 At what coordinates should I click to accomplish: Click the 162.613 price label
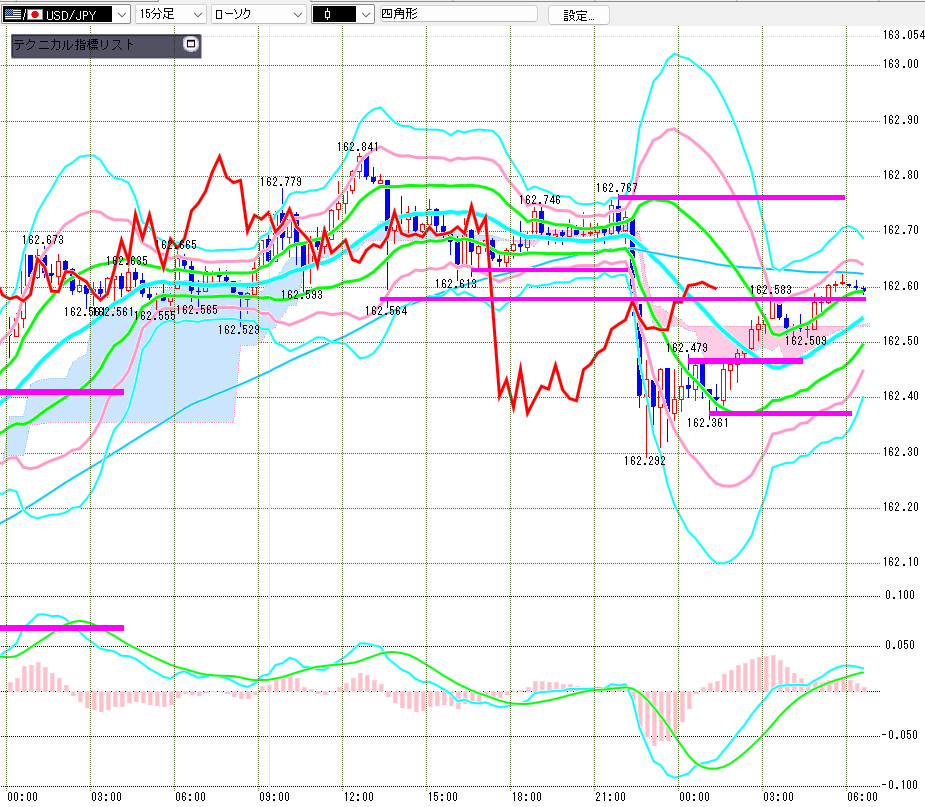click(455, 284)
